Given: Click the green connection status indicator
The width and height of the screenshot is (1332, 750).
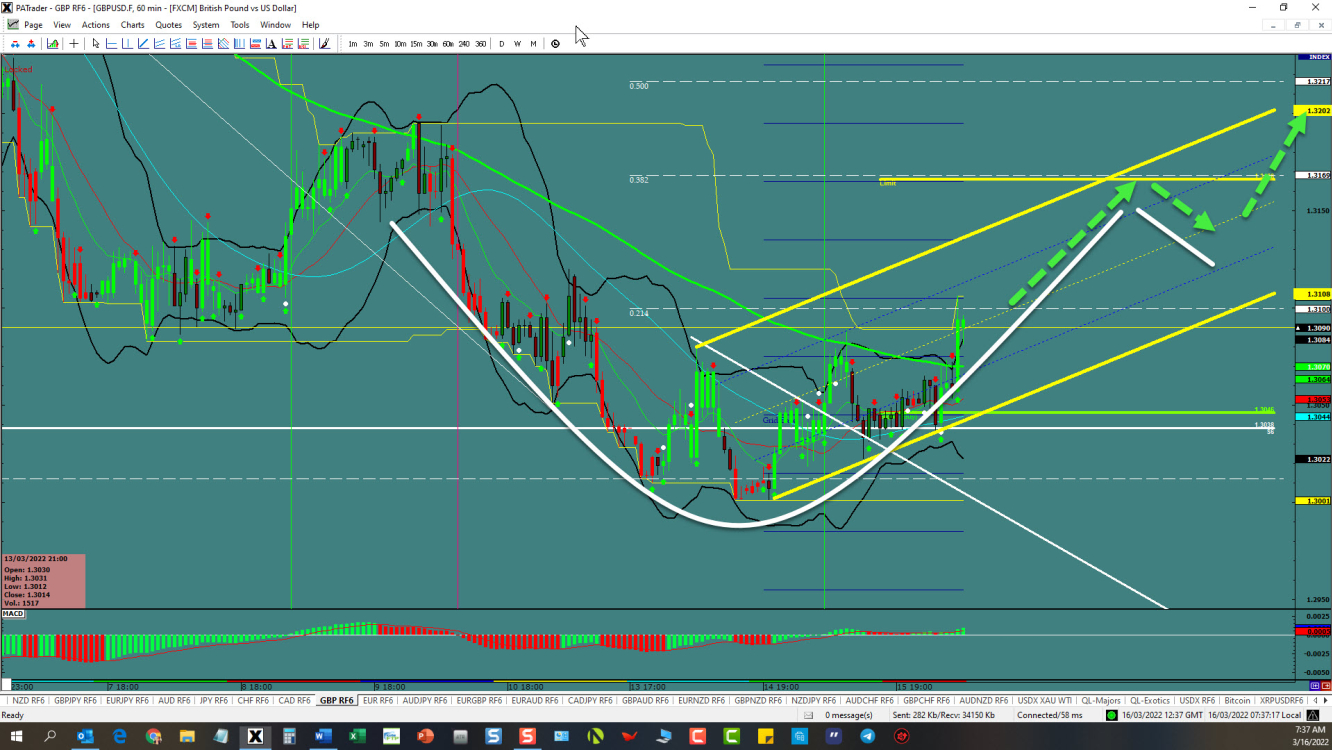Looking at the screenshot, I should [x=1111, y=715].
